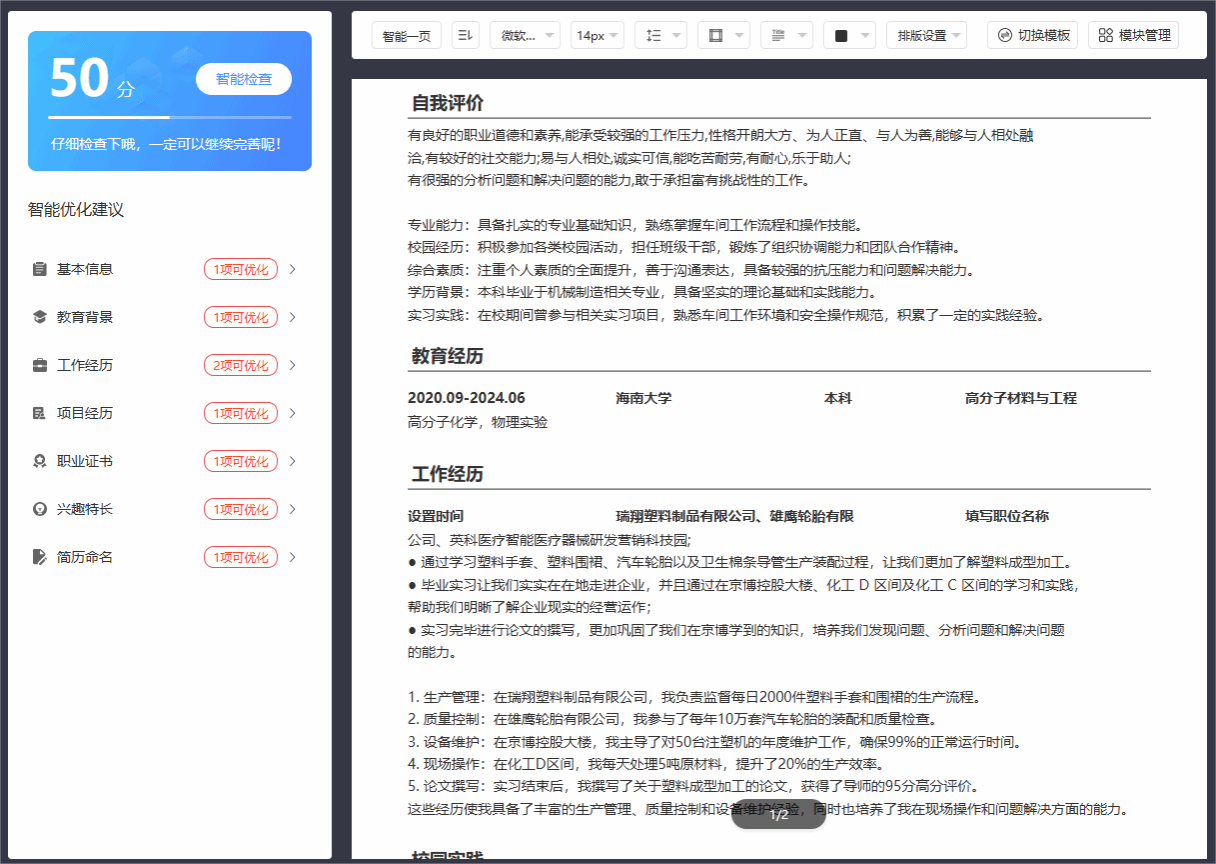The width and height of the screenshot is (1216, 864).
Task: Open the line spacing dropdown
Action: click(x=660, y=35)
